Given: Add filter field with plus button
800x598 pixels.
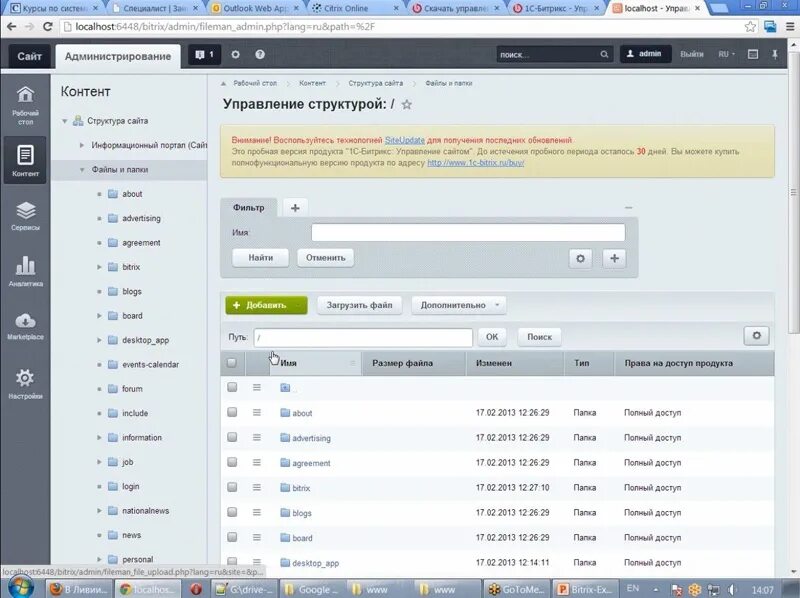Looking at the screenshot, I should pyautogui.click(x=614, y=258).
